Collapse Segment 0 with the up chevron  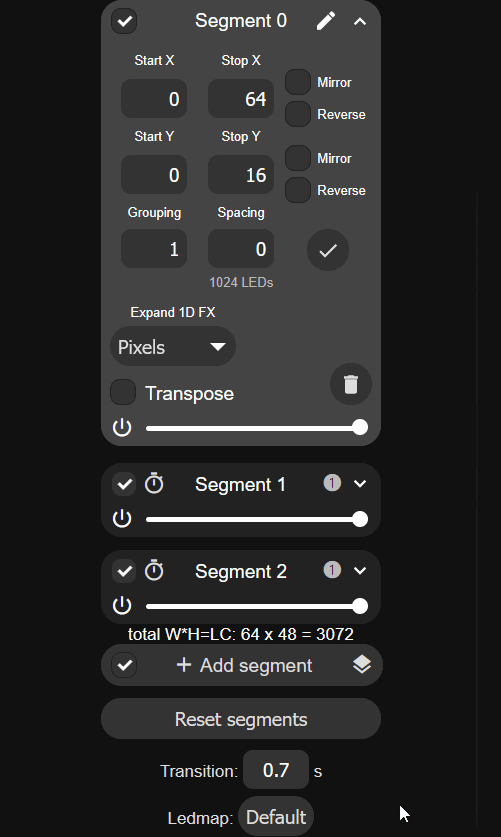click(x=360, y=21)
